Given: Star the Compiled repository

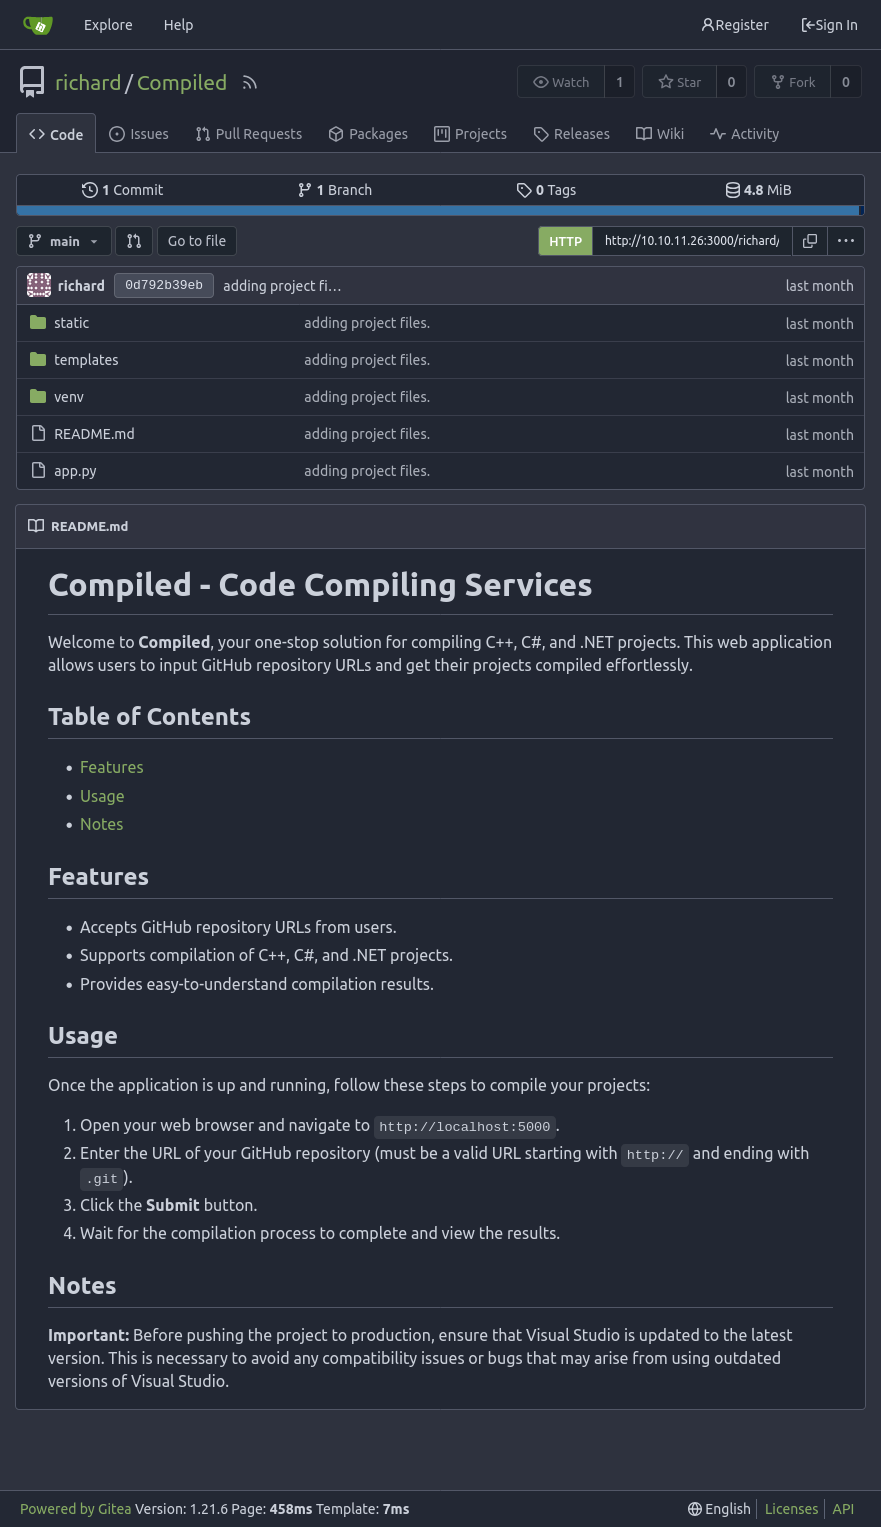Looking at the screenshot, I should click(x=680, y=82).
